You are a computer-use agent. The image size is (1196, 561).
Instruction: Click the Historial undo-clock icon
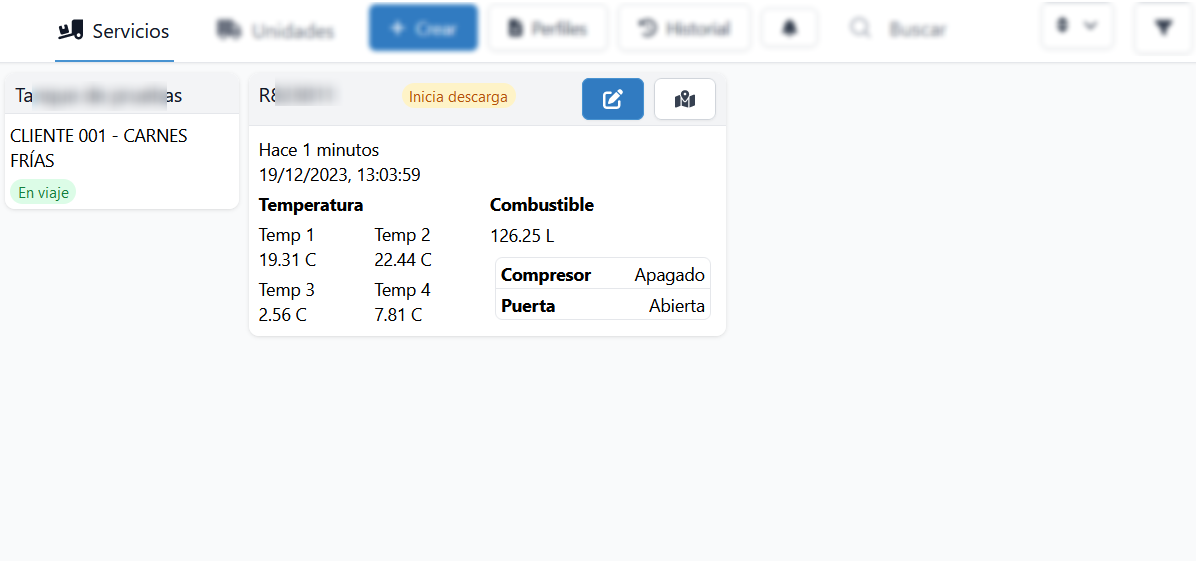click(648, 29)
